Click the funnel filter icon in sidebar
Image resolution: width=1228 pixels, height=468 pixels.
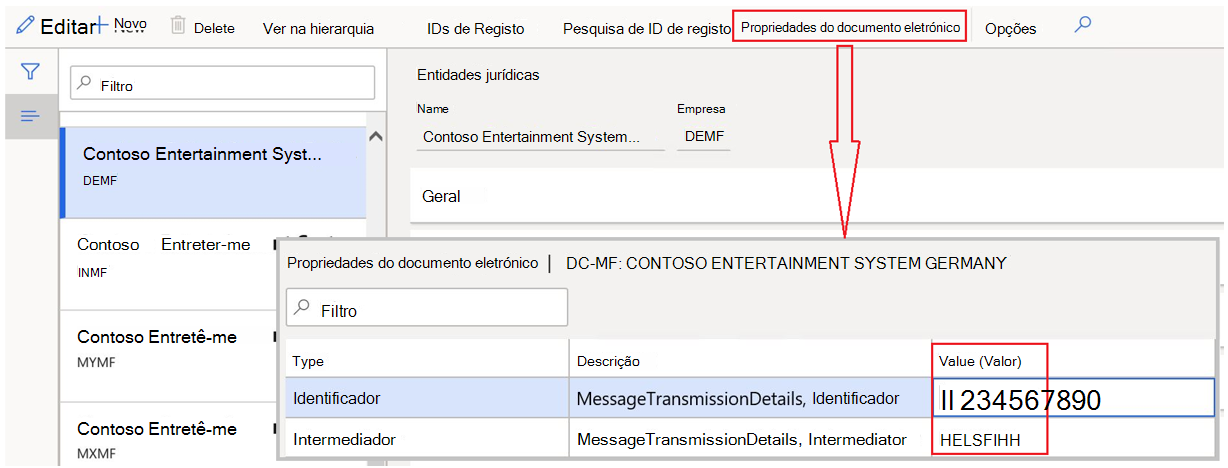click(31, 71)
